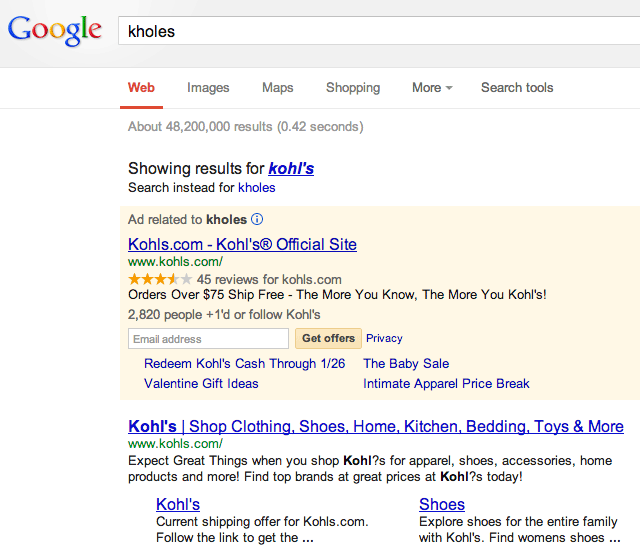Open Redeem Kohl's Cash Through 1/26
Image resolution: width=640 pixels, height=554 pixels.
click(244, 363)
